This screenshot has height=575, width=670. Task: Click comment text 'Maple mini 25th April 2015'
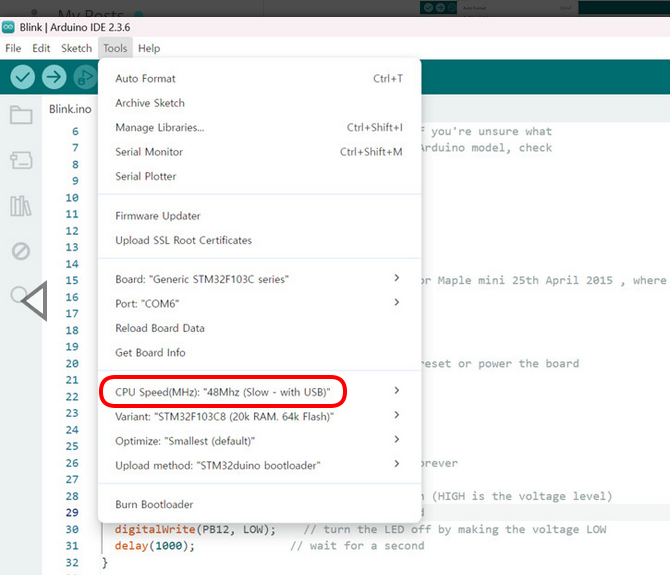525,280
